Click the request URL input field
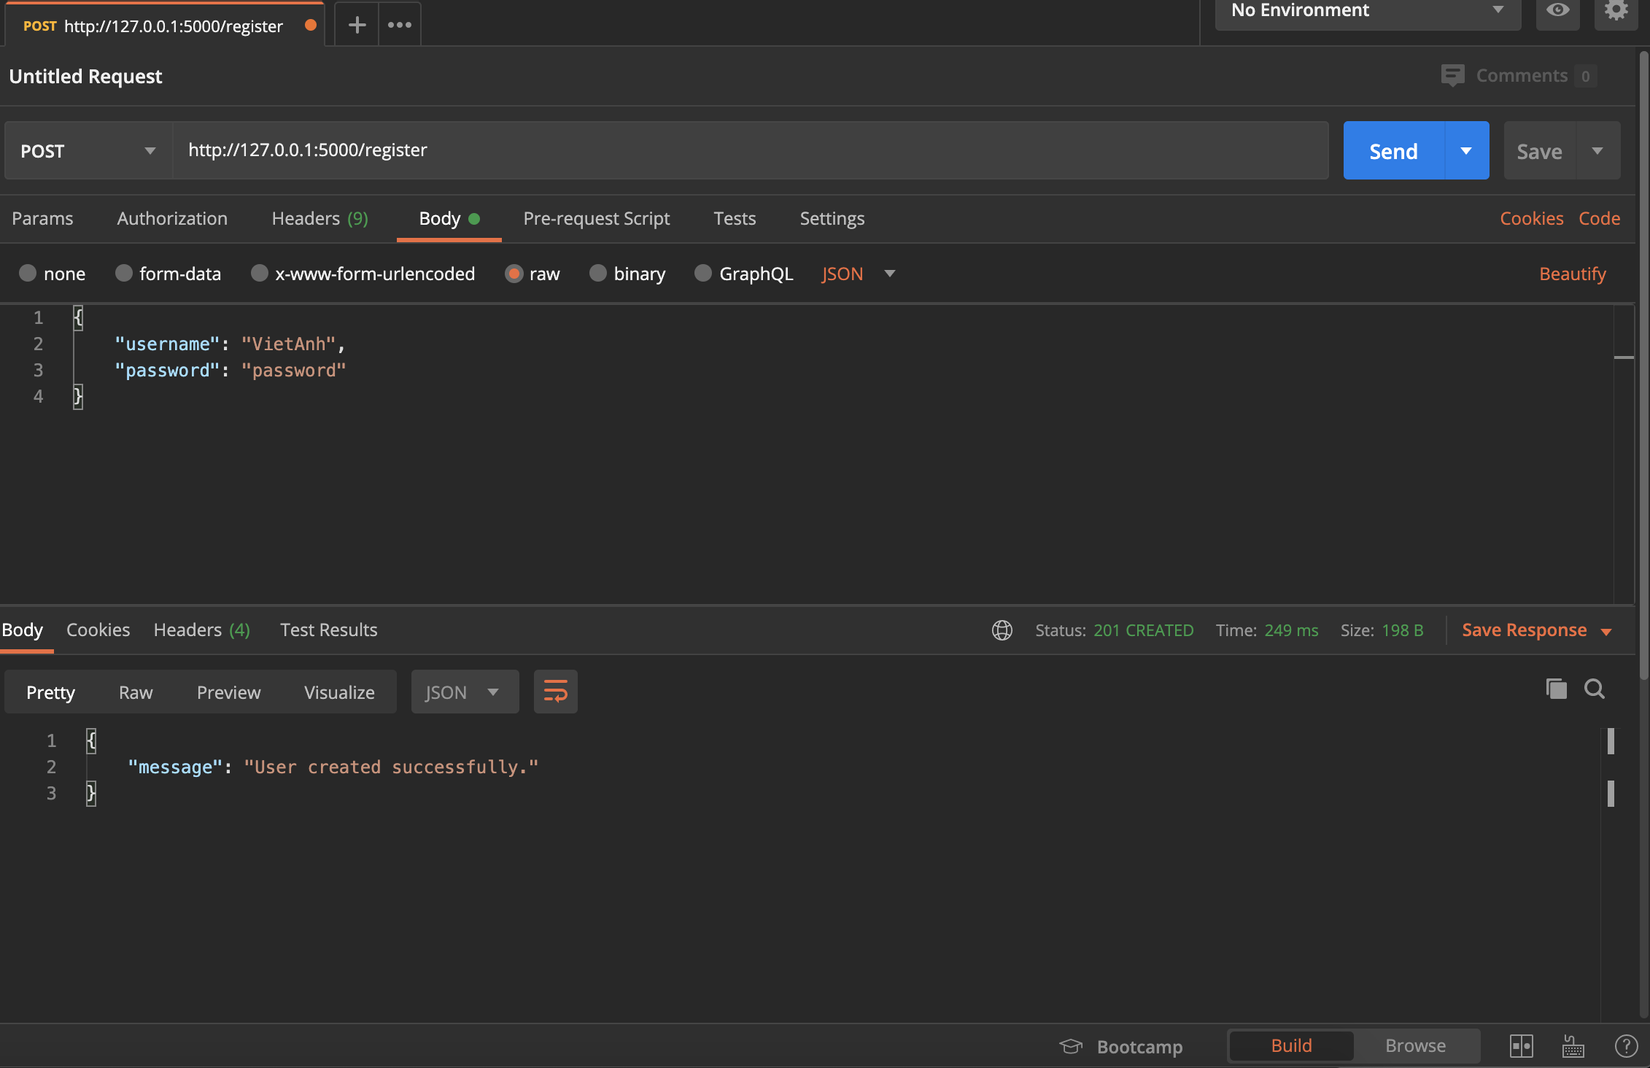This screenshot has height=1068, width=1650. pyautogui.click(x=750, y=150)
